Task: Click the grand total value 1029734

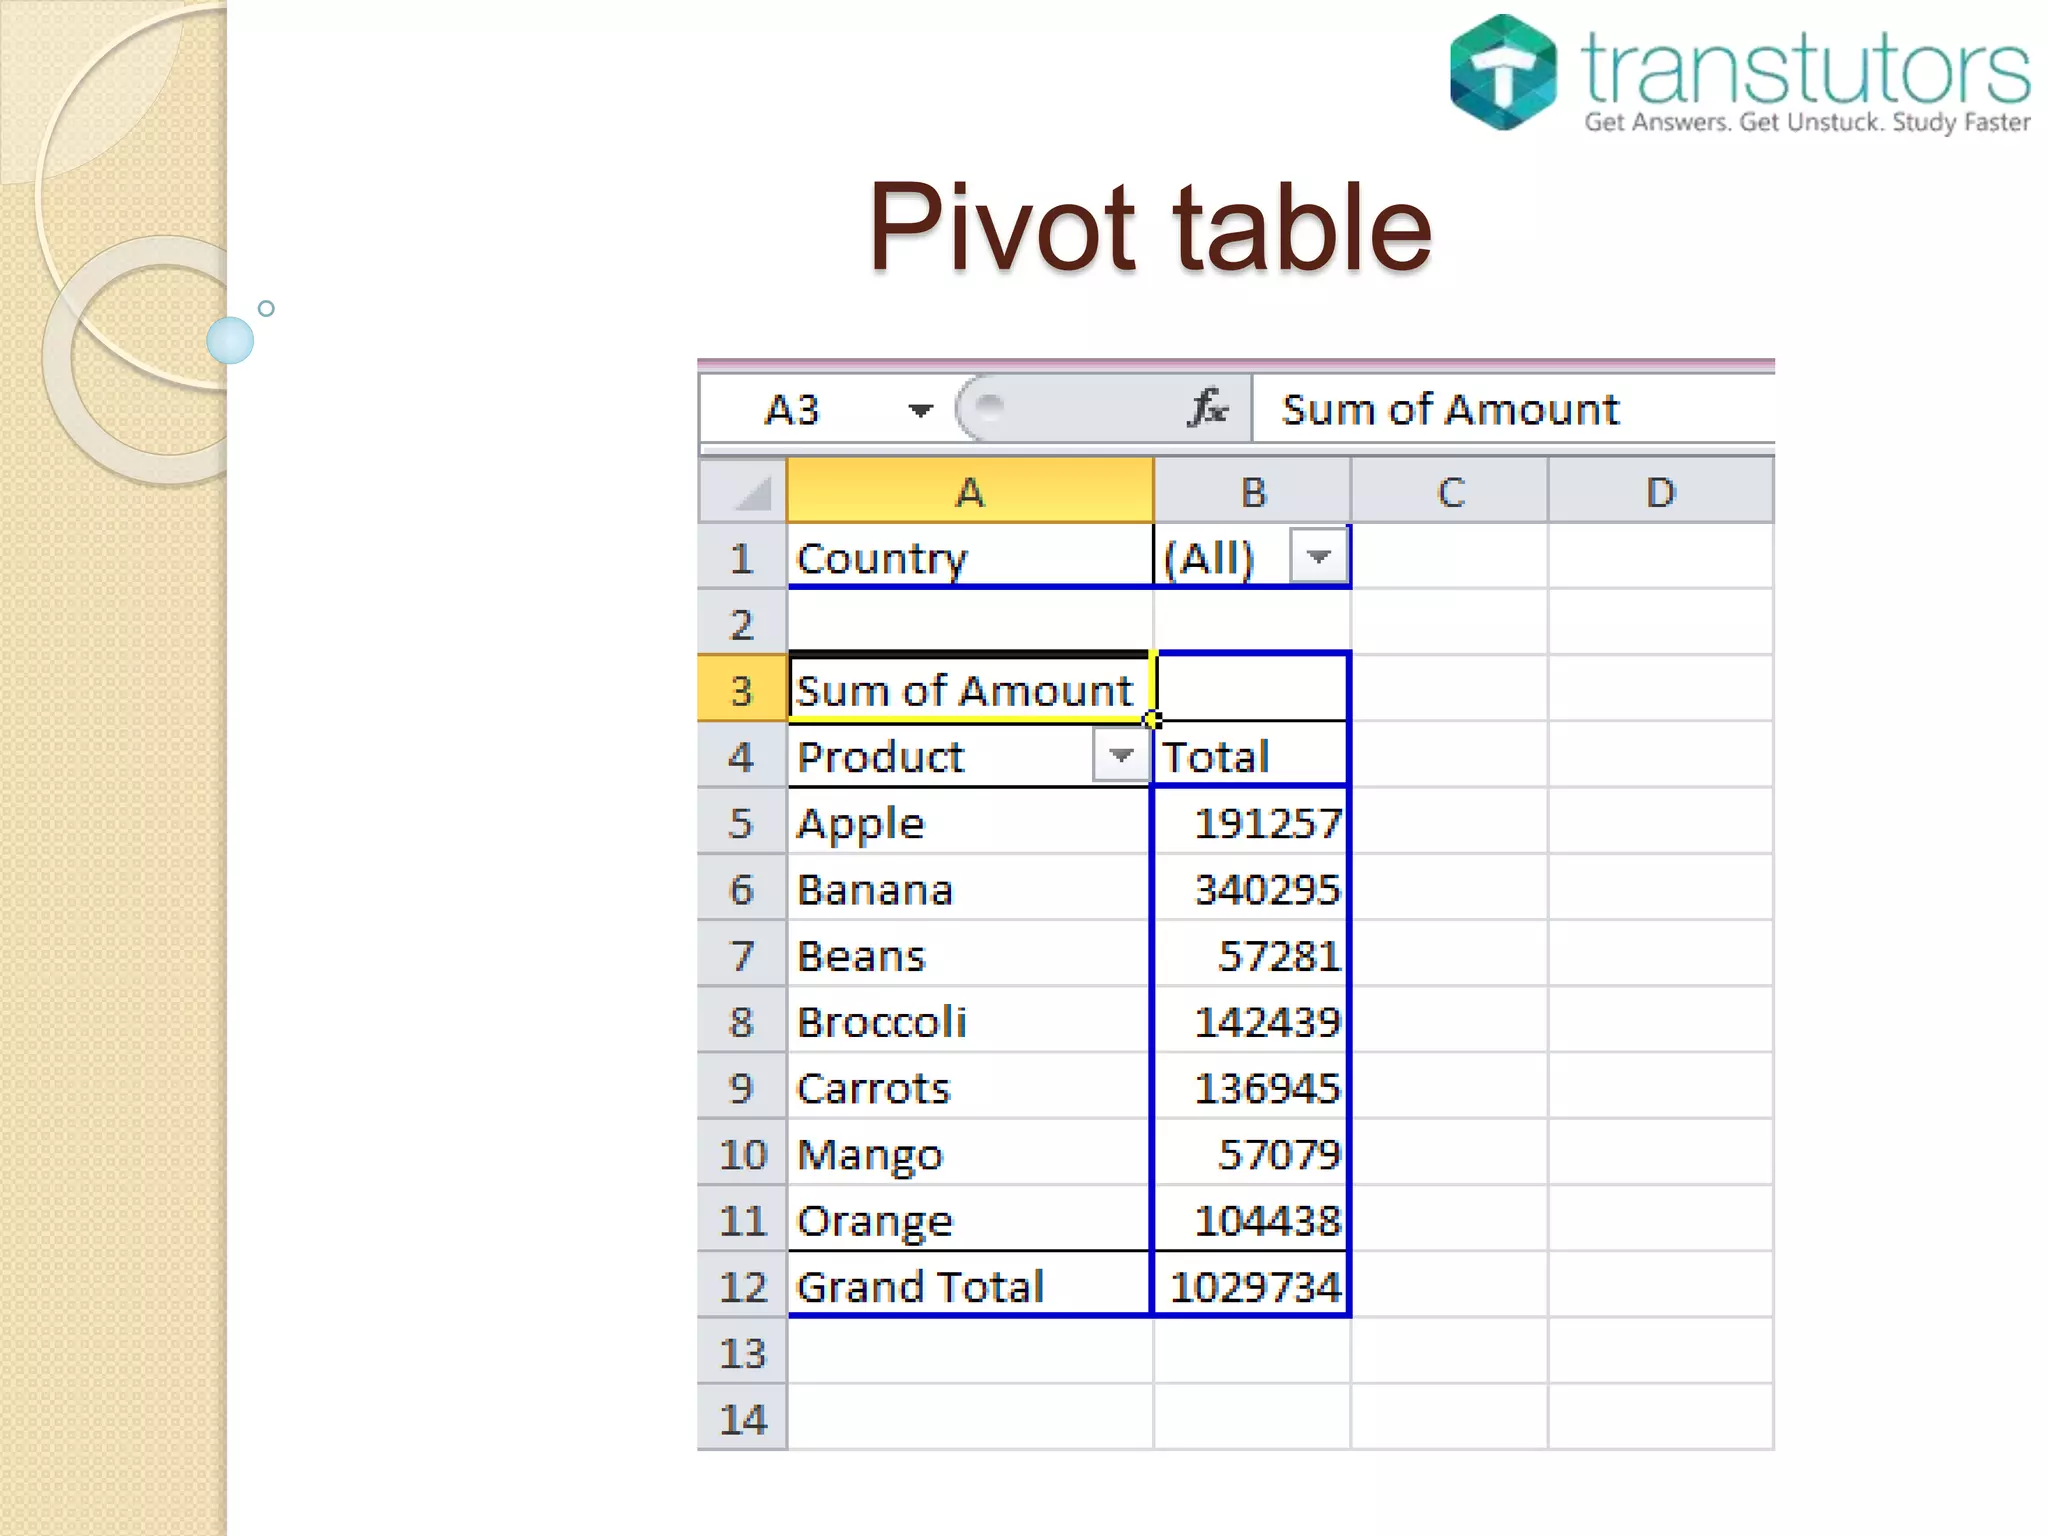Action: tap(1254, 1286)
